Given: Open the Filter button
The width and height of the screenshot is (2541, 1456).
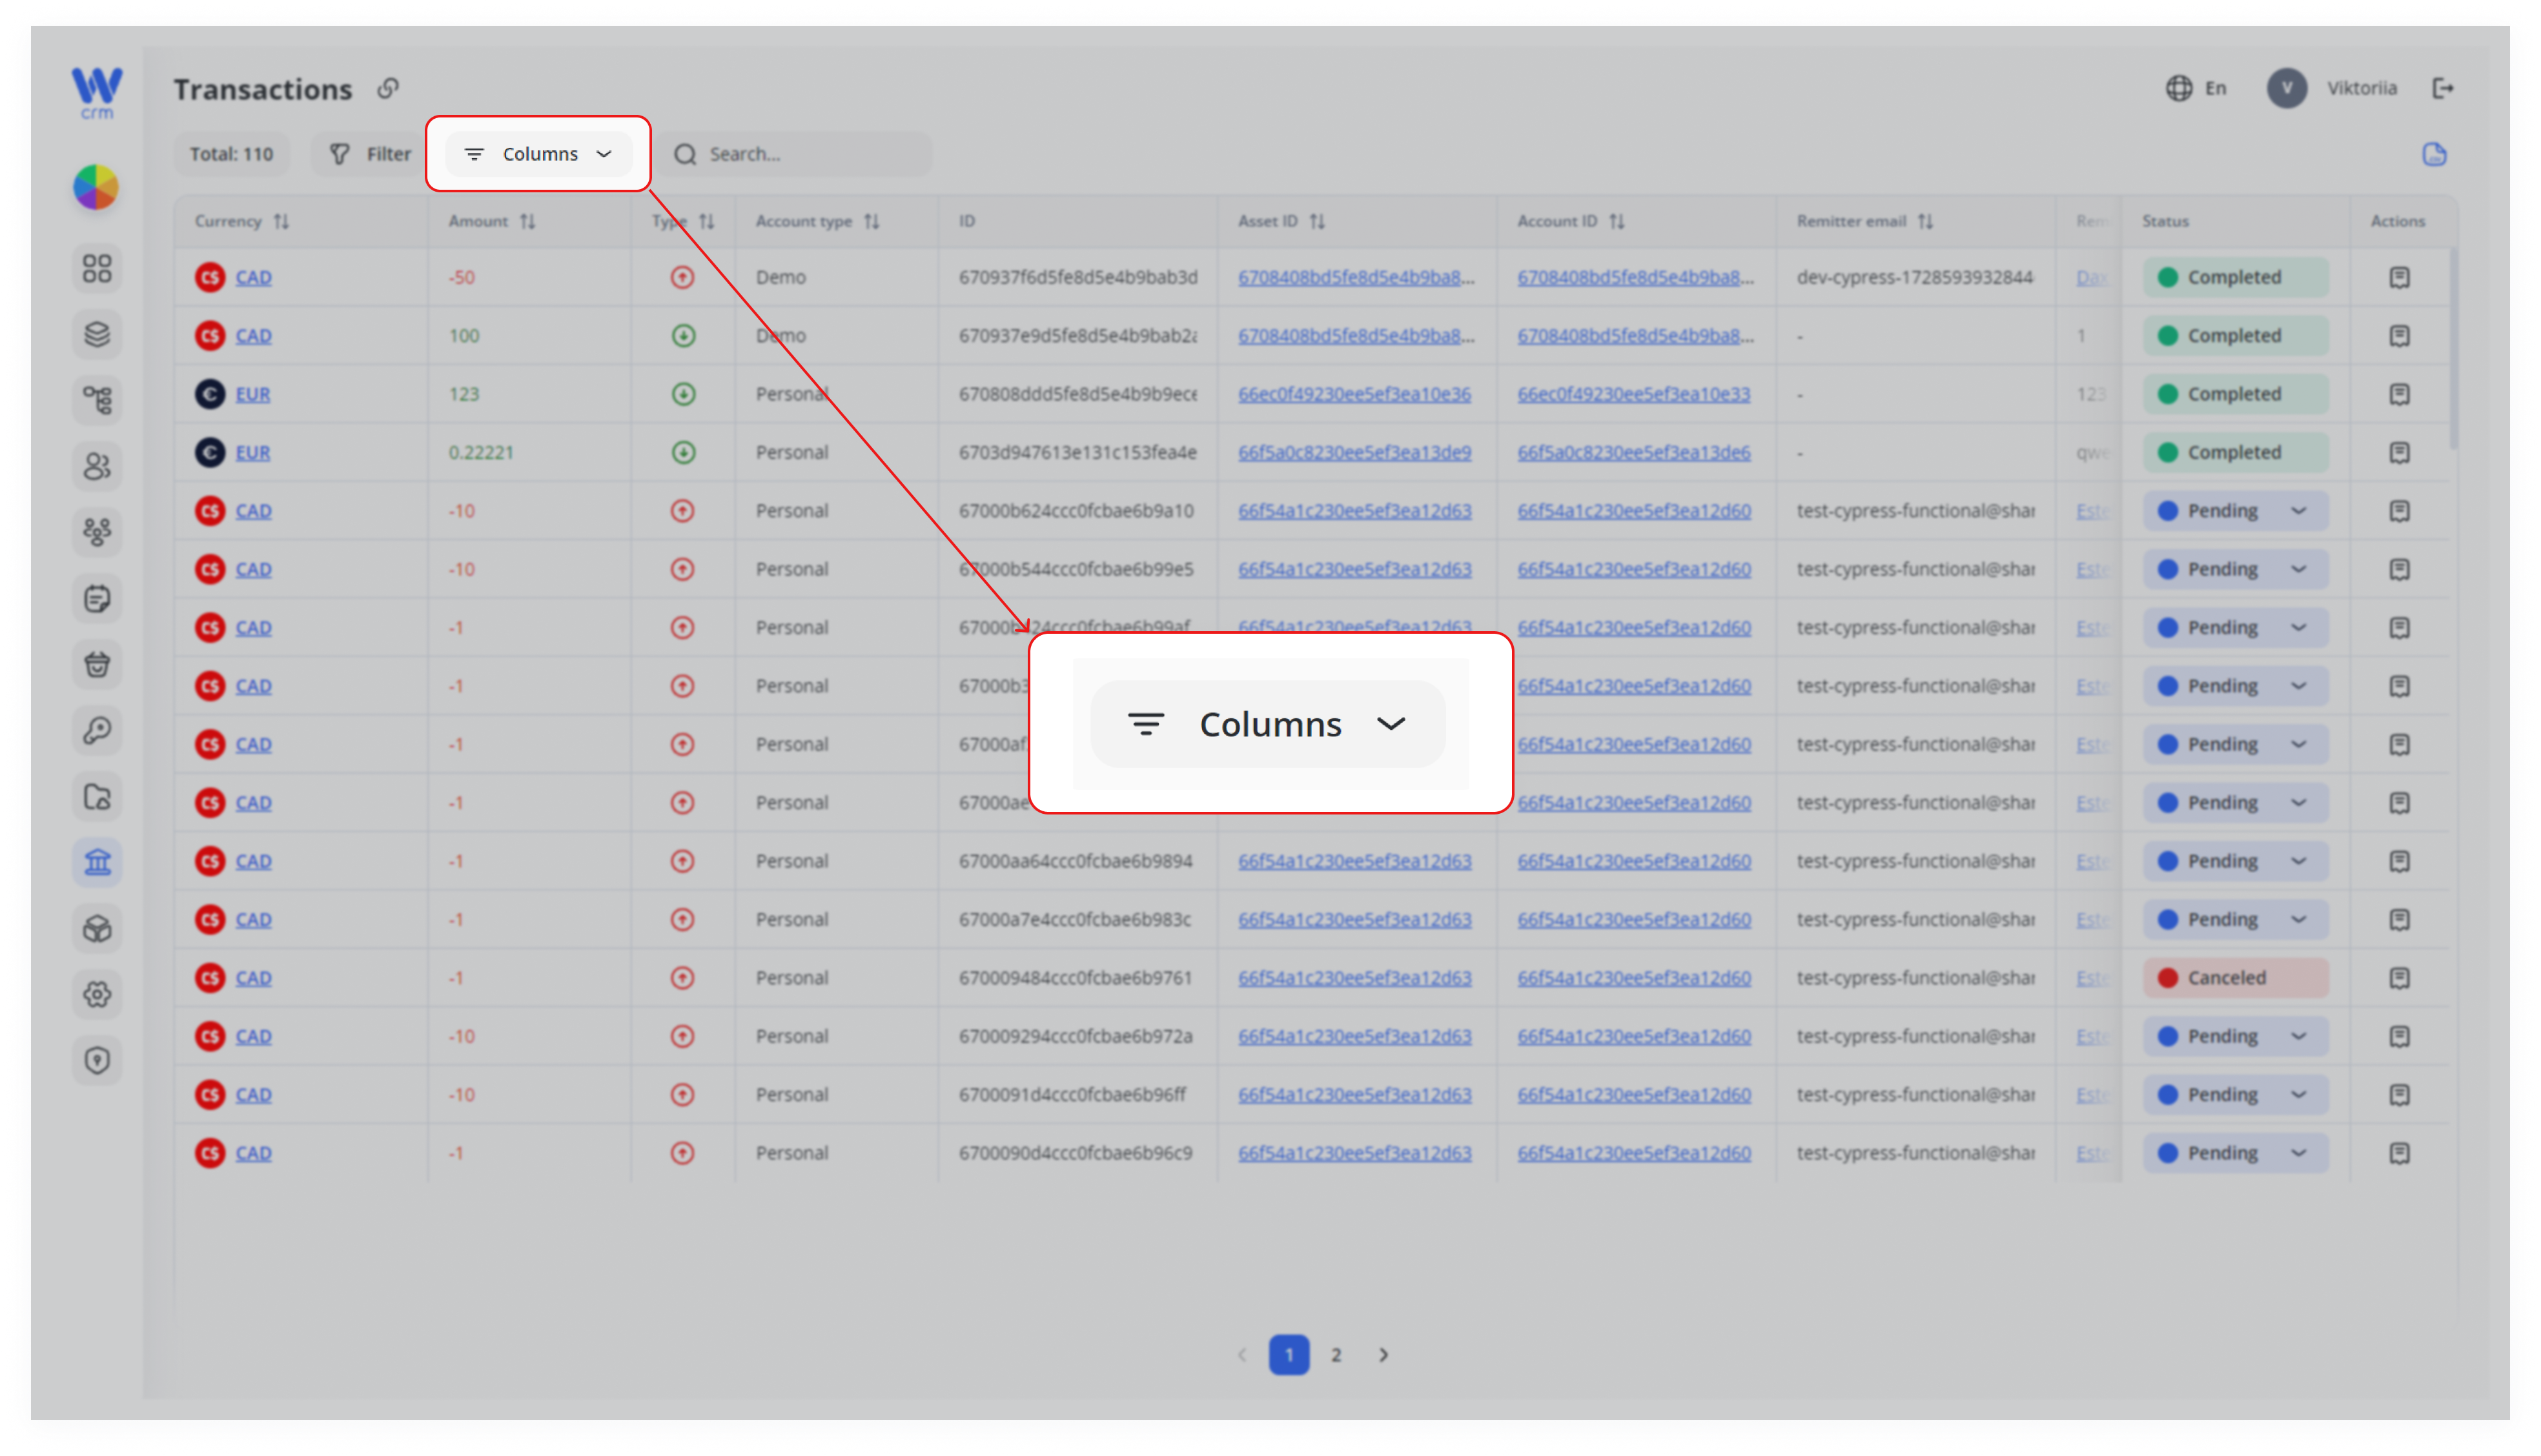Looking at the screenshot, I should 370,154.
